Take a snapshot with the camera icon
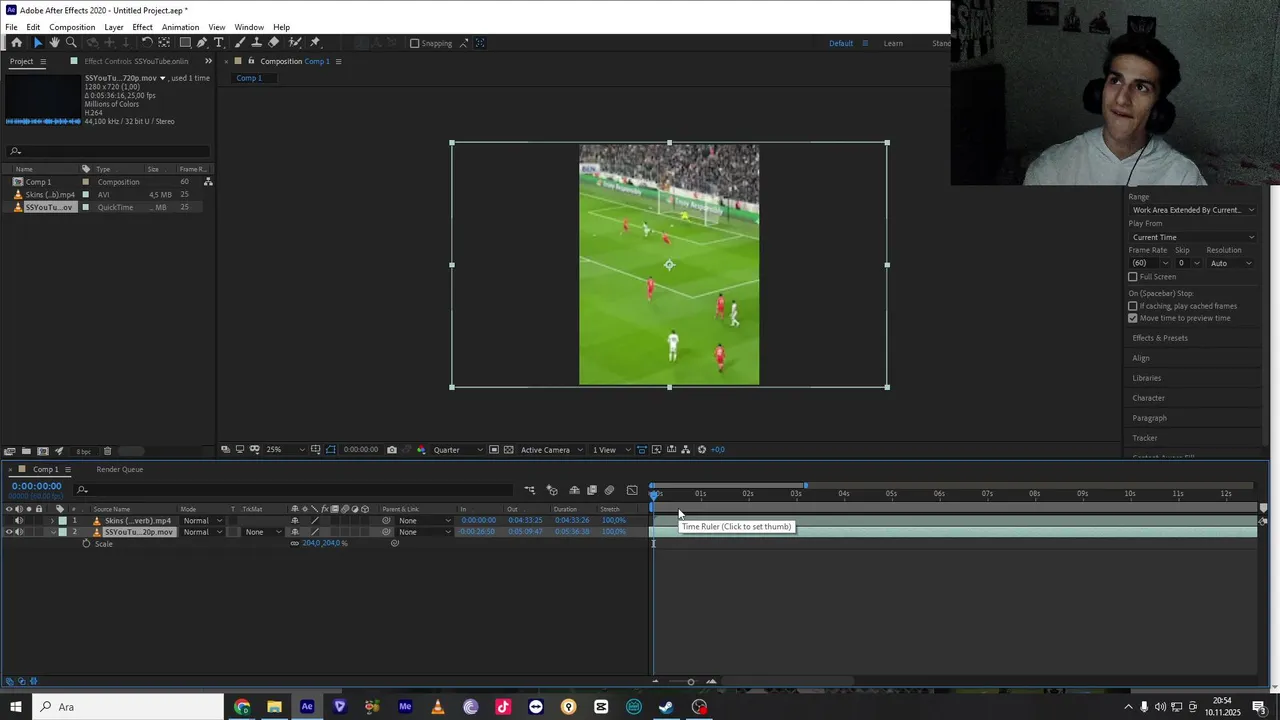This screenshot has width=1280, height=720. (x=392, y=450)
